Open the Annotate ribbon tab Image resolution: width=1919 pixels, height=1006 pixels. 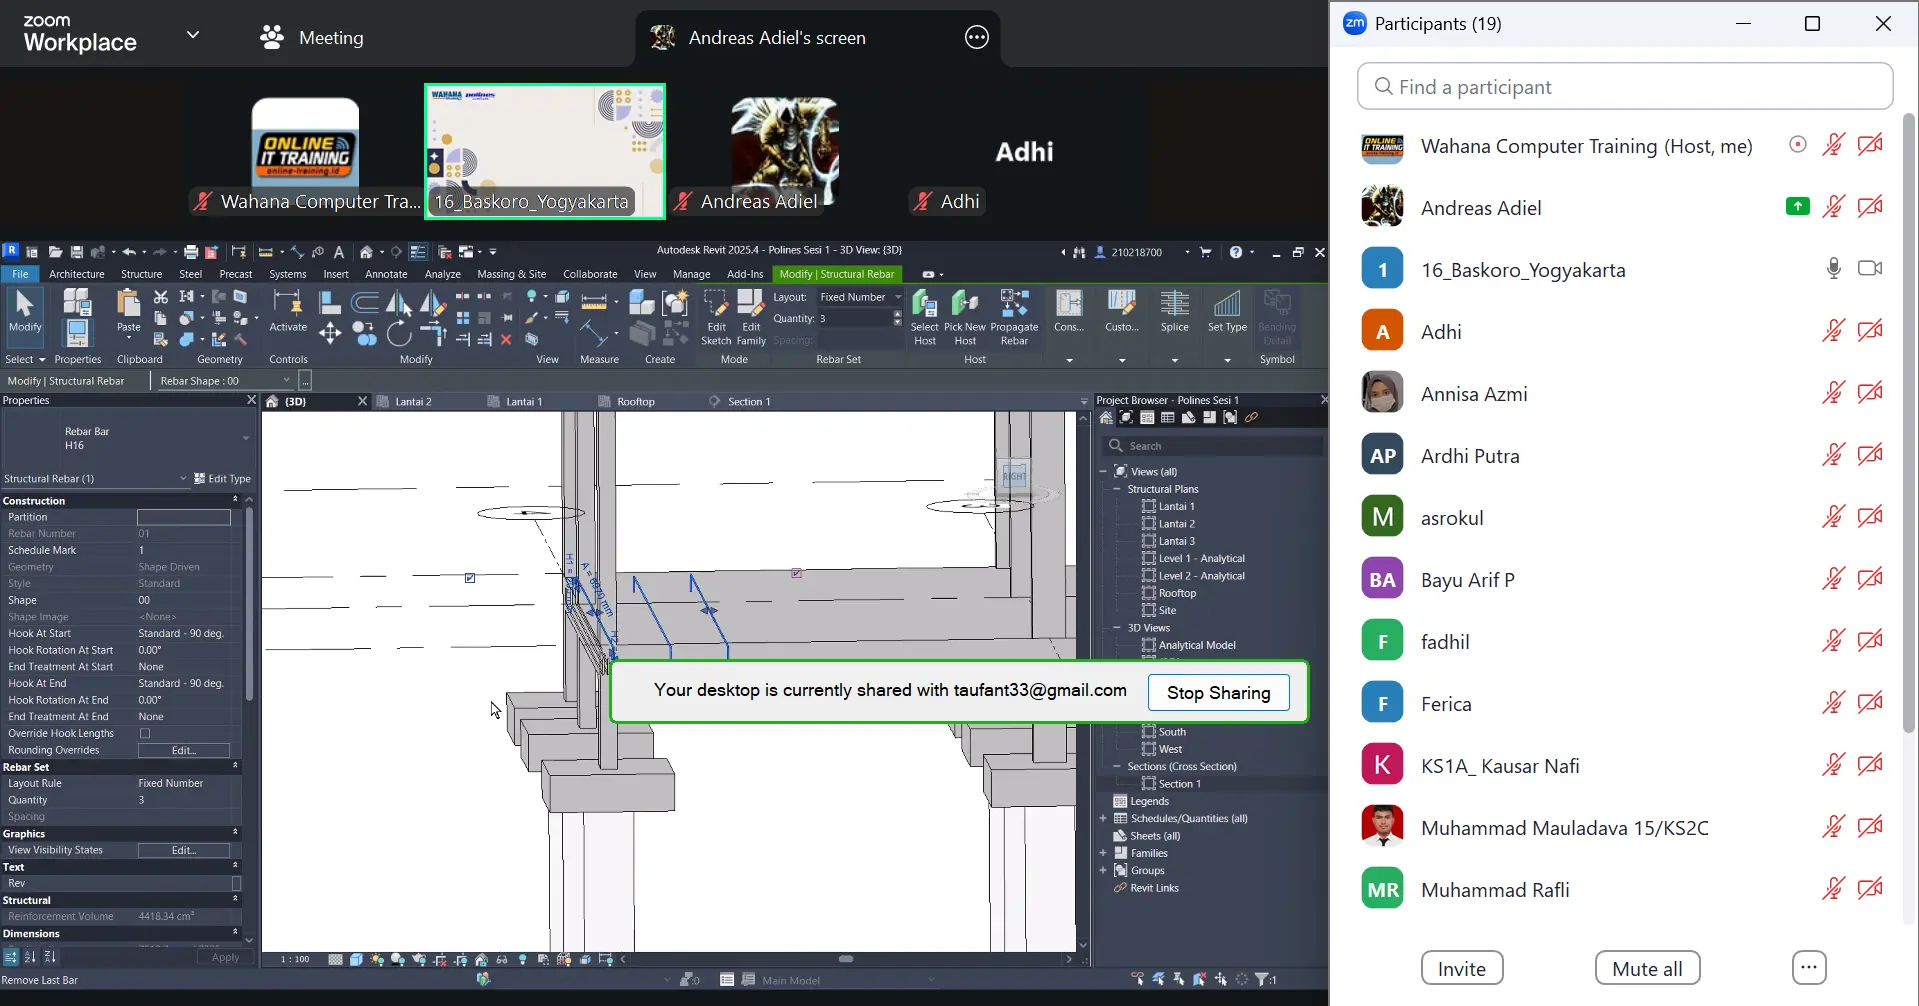click(x=386, y=274)
